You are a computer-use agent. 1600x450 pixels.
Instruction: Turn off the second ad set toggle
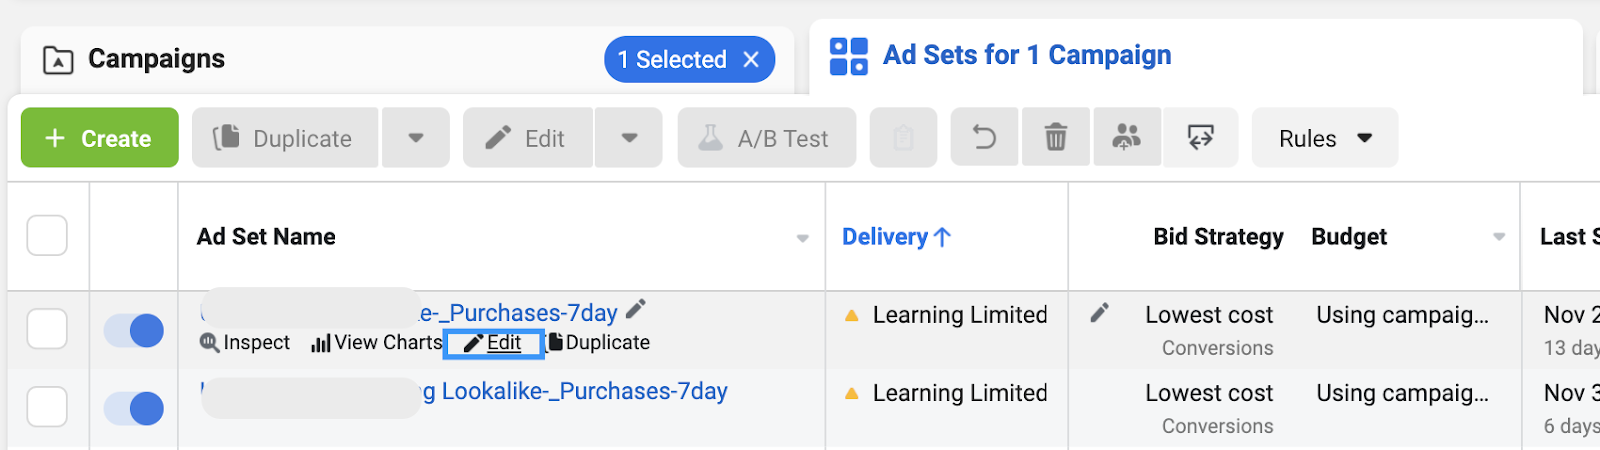coord(134,408)
